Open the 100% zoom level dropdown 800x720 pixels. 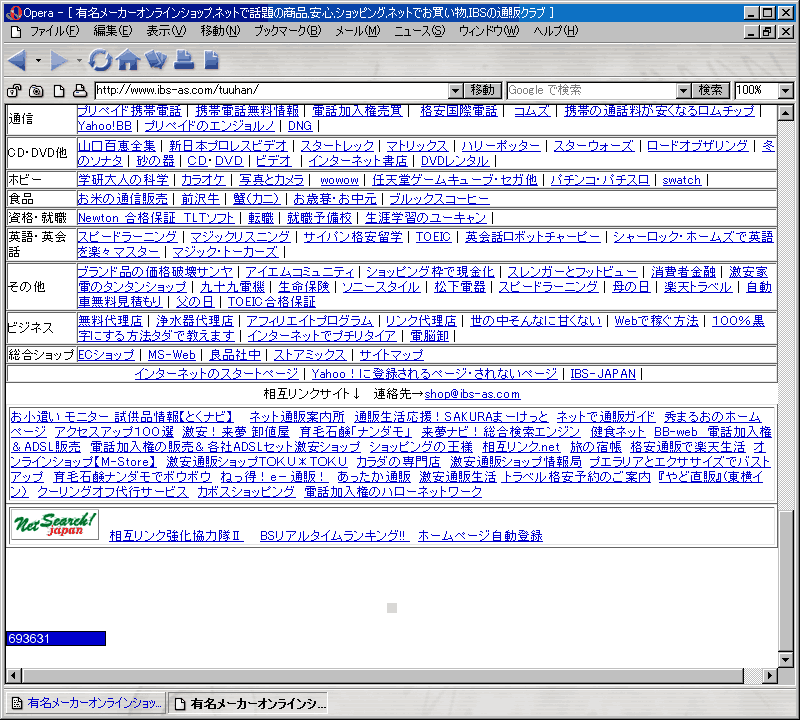[786, 91]
